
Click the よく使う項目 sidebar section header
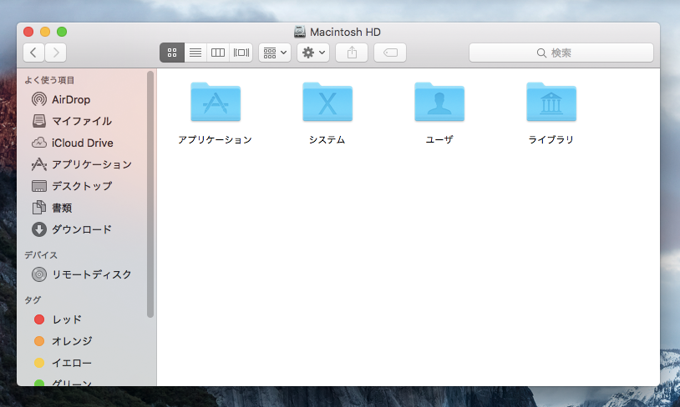[x=49, y=80]
